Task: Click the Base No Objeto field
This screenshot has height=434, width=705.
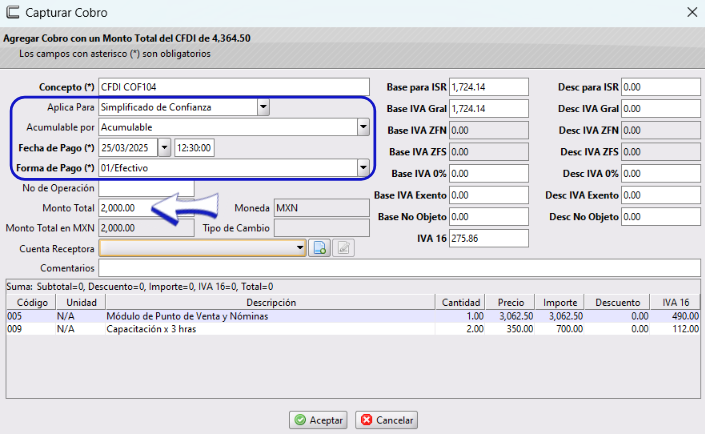Action: 489,217
